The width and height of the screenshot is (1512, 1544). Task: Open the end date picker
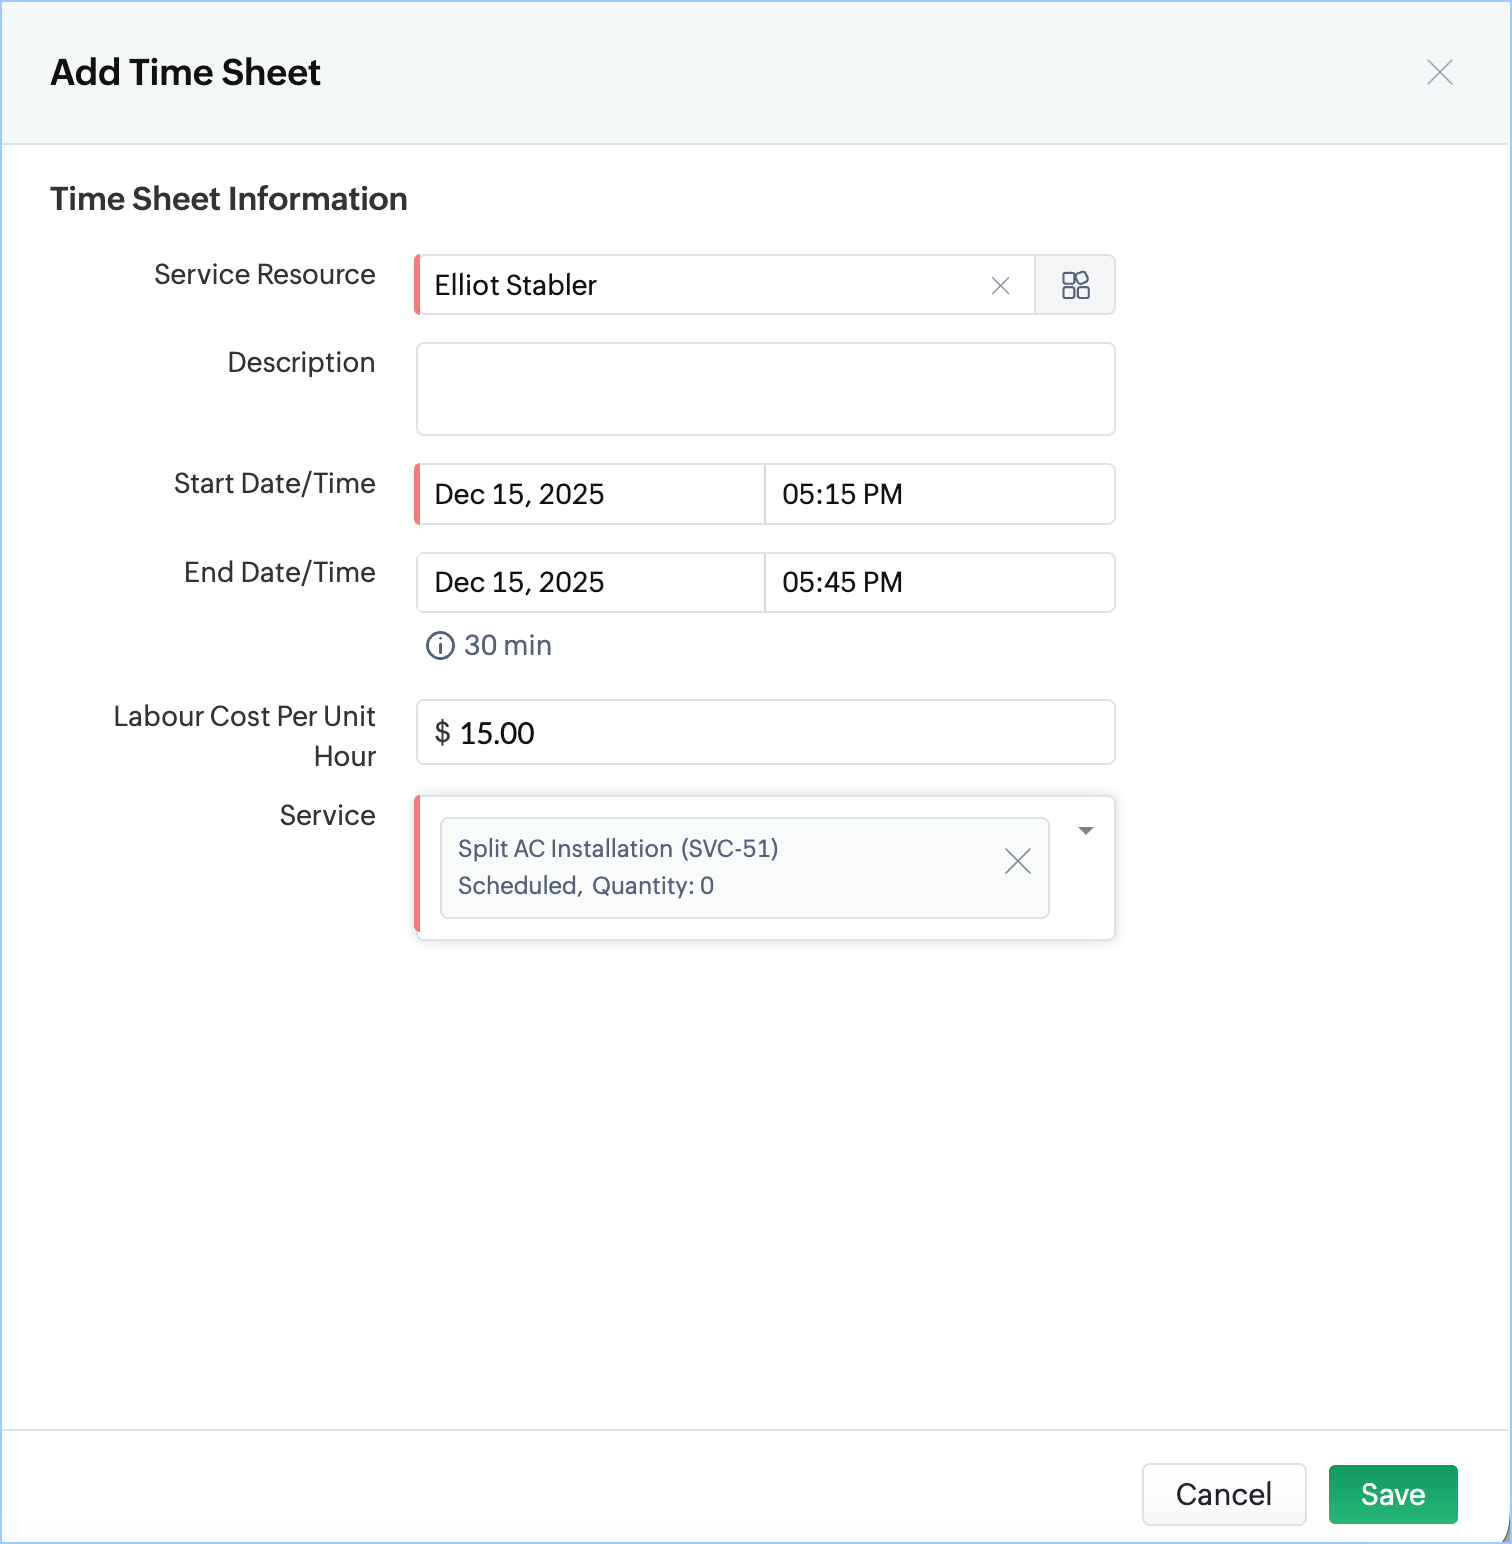[x=590, y=583]
